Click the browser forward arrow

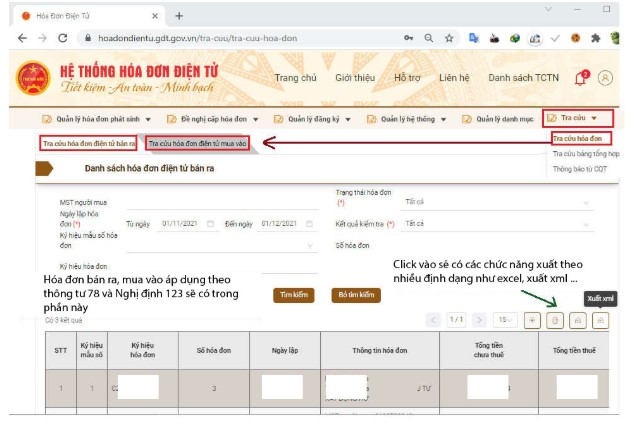tap(42, 38)
